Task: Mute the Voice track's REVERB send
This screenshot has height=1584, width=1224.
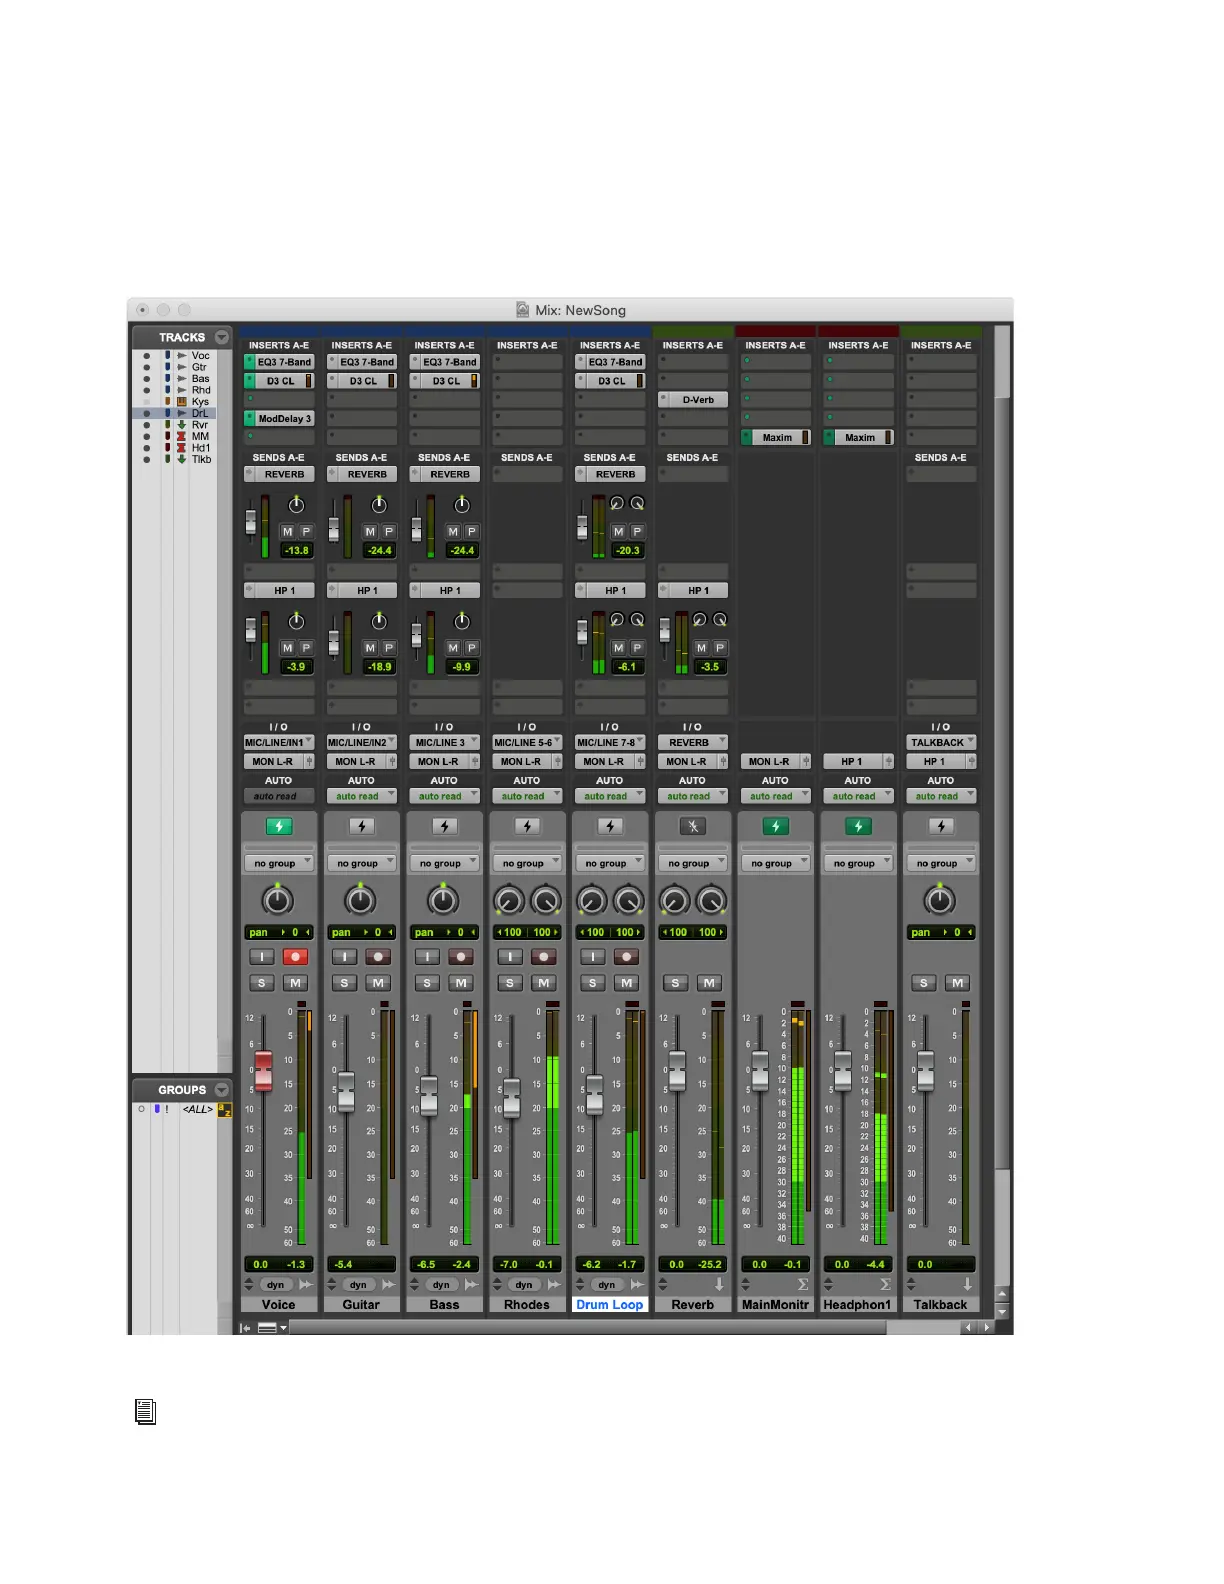Action: point(288,532)
